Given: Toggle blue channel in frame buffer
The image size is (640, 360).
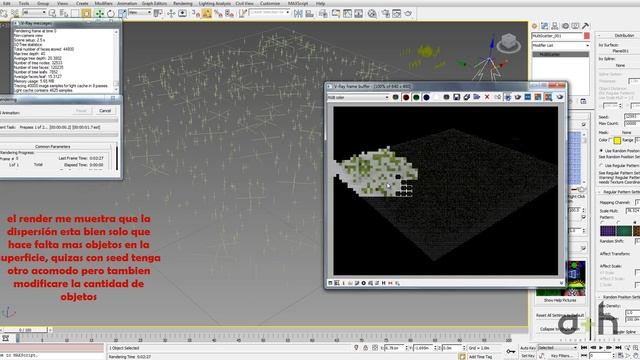Looking at the screenshot, I should point(426,97).
